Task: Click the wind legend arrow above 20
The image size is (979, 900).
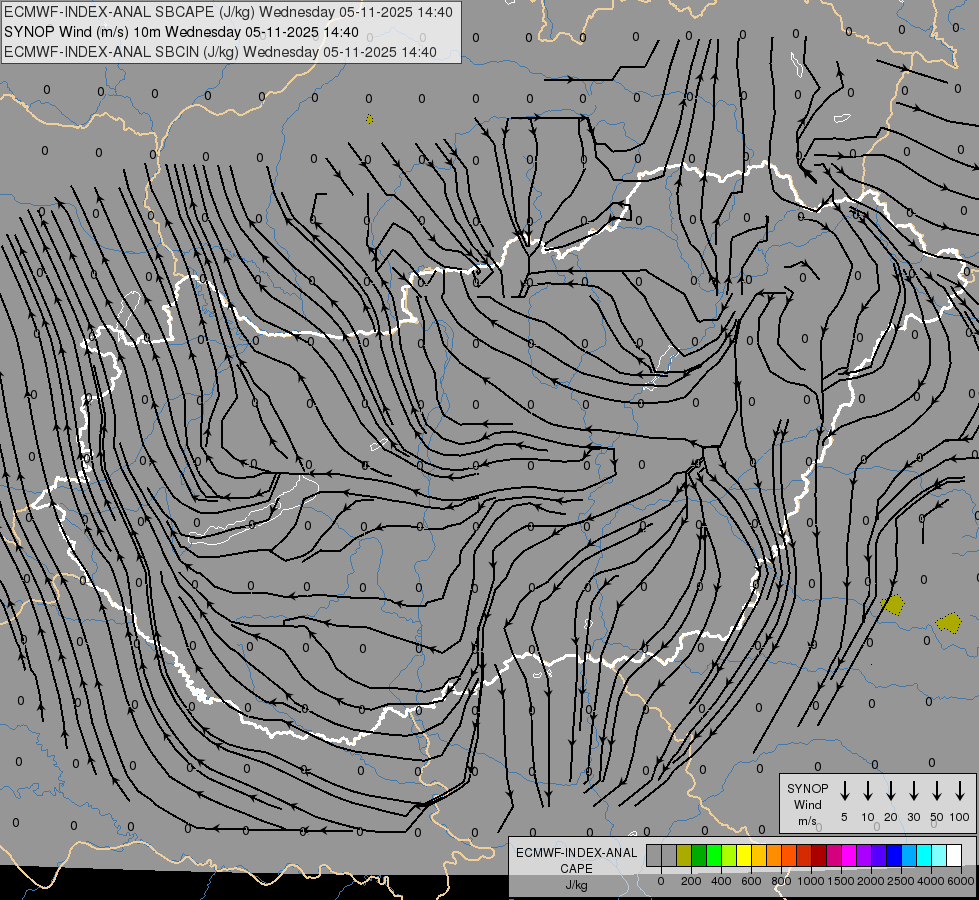Action: point(891,791)
